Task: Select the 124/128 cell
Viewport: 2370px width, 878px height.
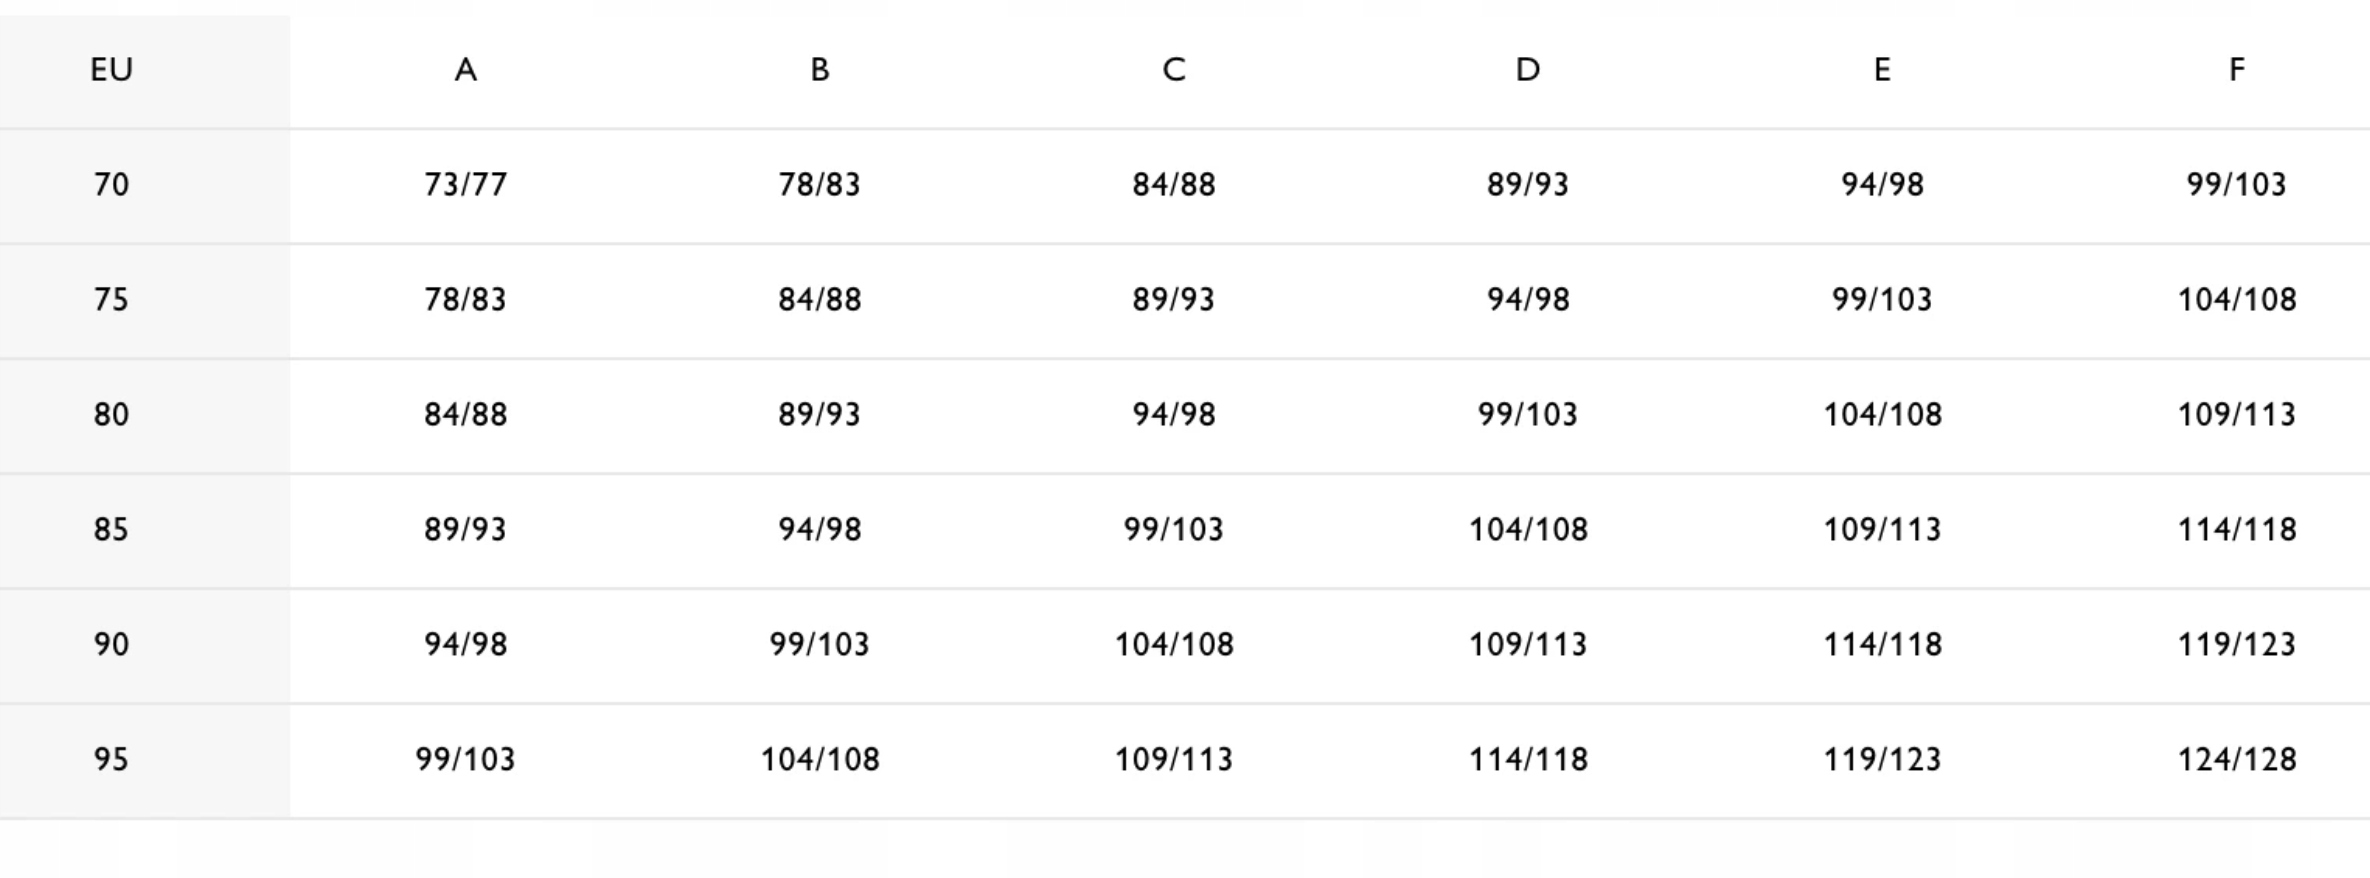Action: click(x=2236, y=759)
